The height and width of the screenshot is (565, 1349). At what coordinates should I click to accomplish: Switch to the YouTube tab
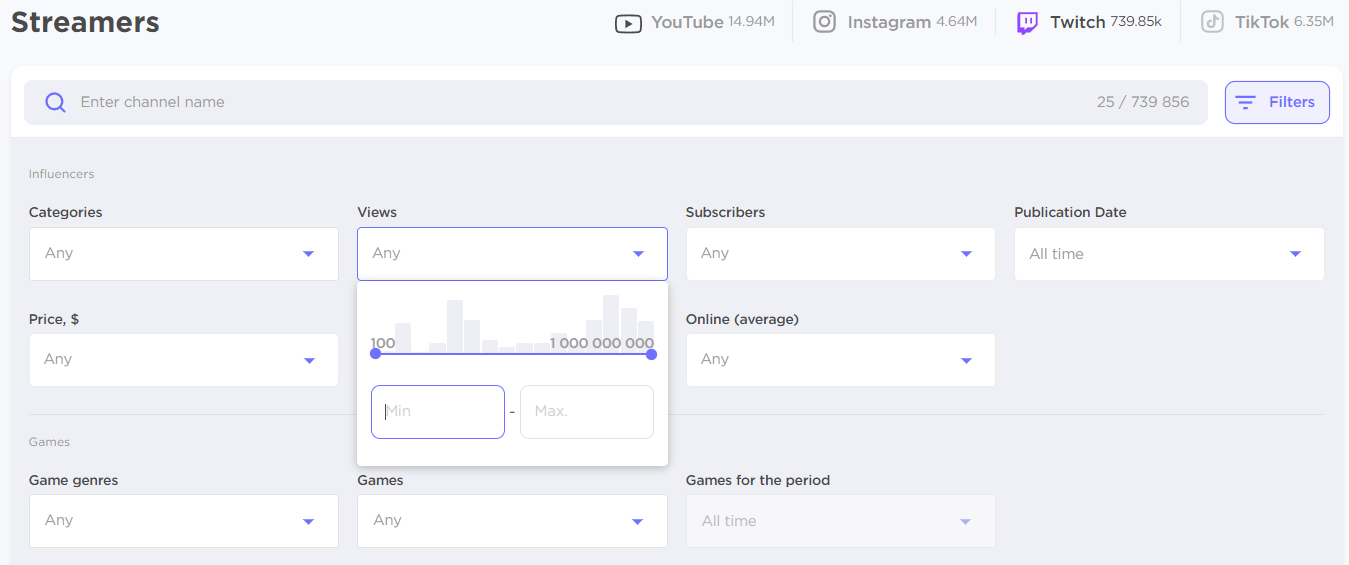694,22
